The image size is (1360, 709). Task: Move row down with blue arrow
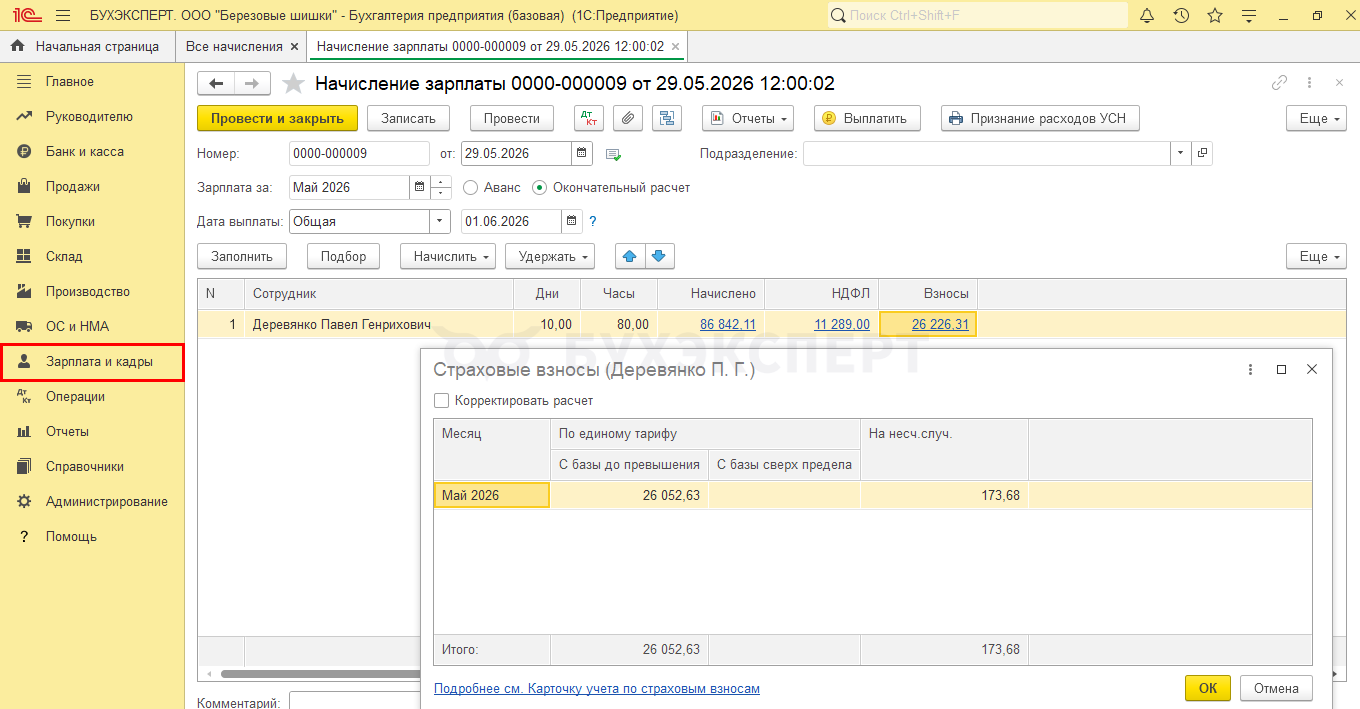coord(659,256)
